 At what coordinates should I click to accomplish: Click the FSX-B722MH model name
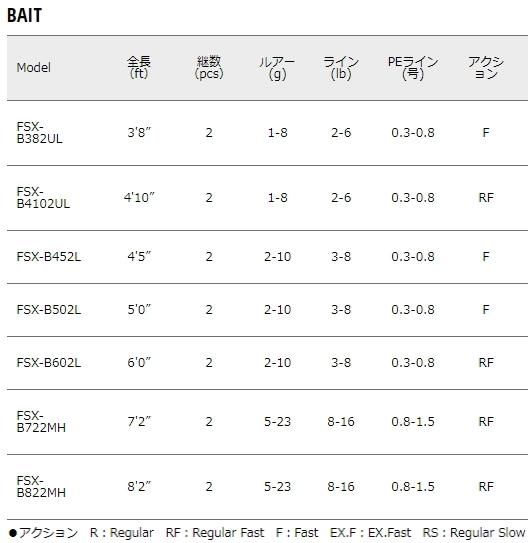pos(41,421)
